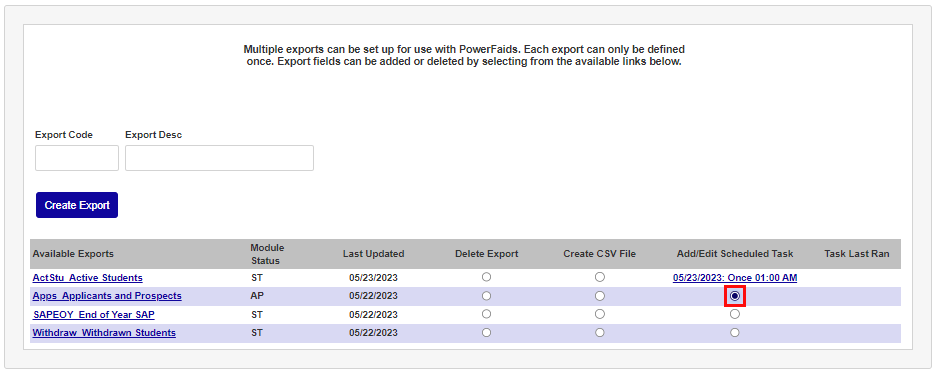The width and height of the screenshot is (936, 381).
Task: Click the ST status in ActStu row
Action: click(x=256, y=278)
